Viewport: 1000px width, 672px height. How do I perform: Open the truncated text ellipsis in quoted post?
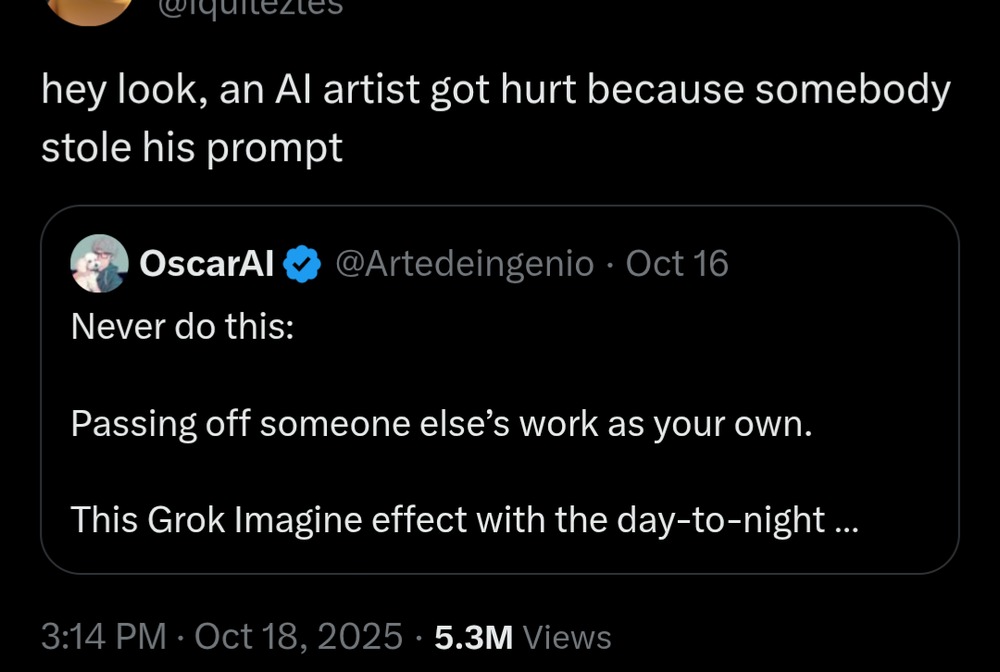click(x=844, y=521)
